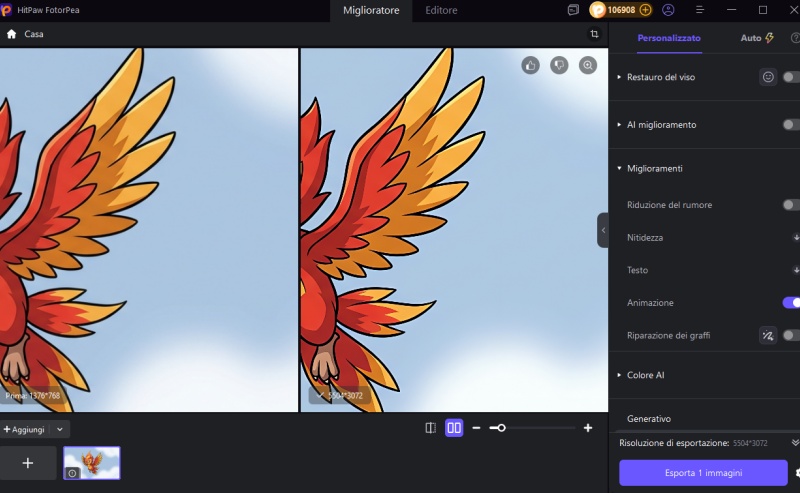Viewport: 800px width, 493px height.
Task: Collapse the Miglioramenti section
Action: tap(619, 168)
